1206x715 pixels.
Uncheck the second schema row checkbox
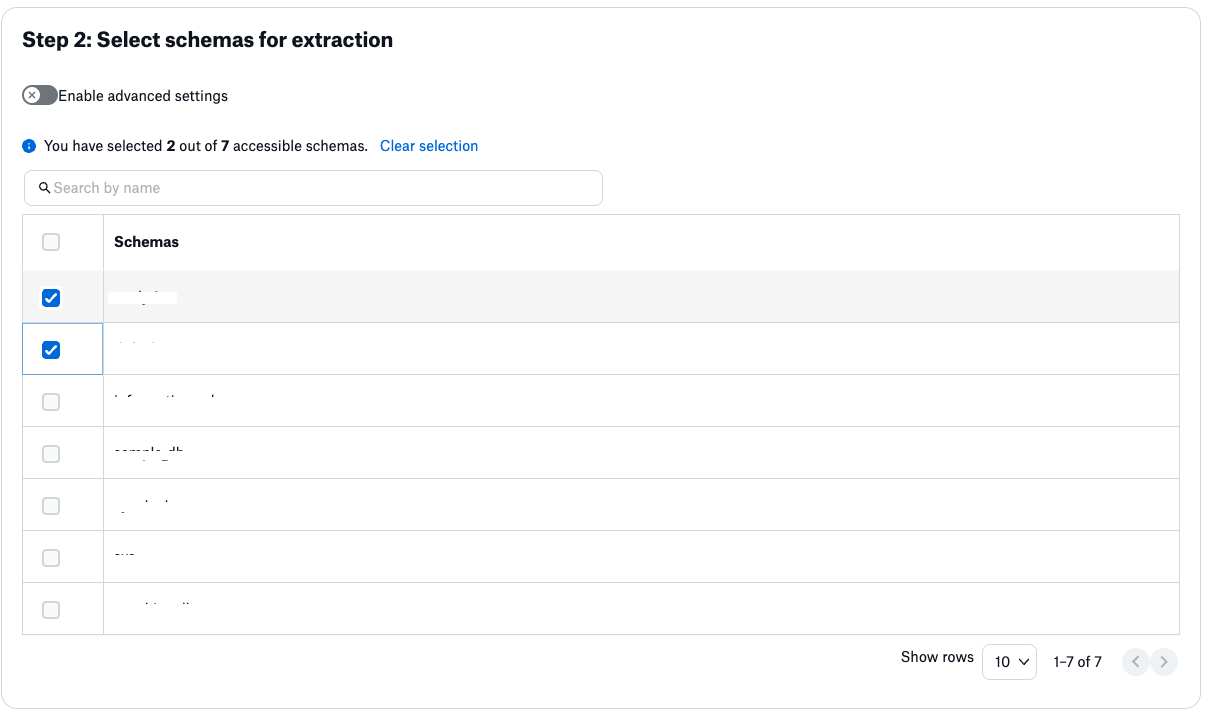[x=51, y=350]
